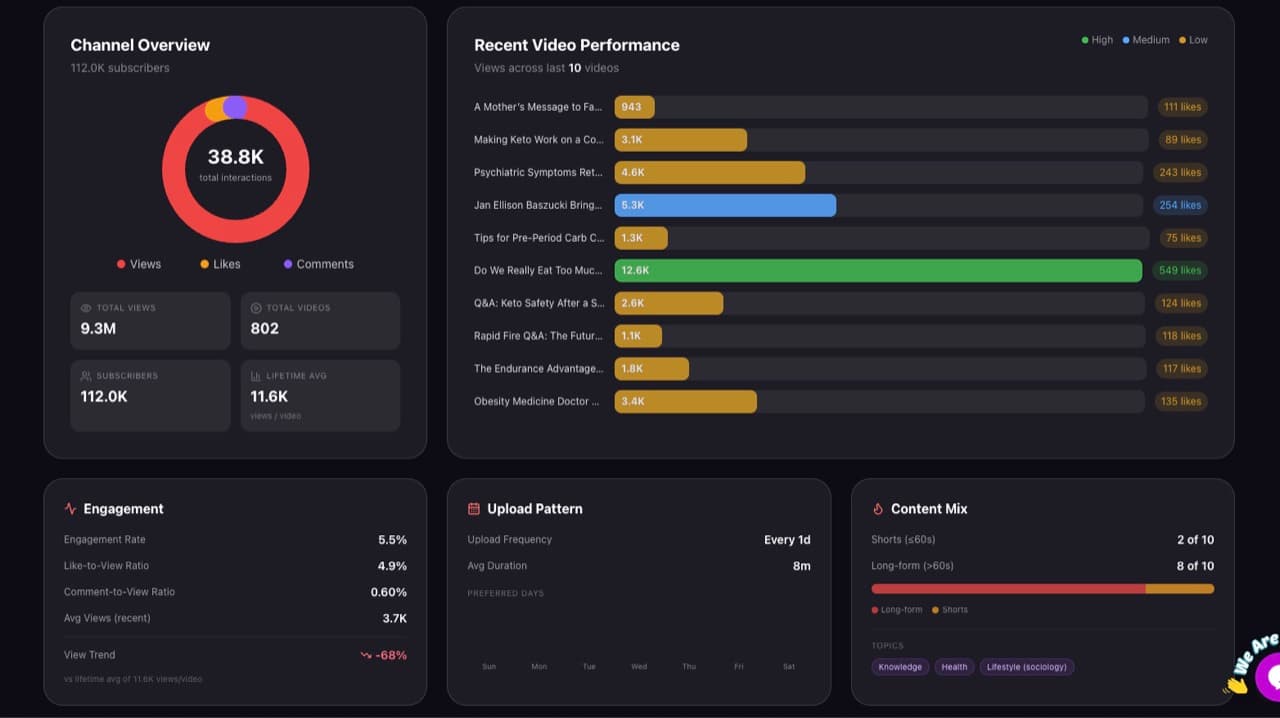Click the Content Mix flame icon

(878, 509)
